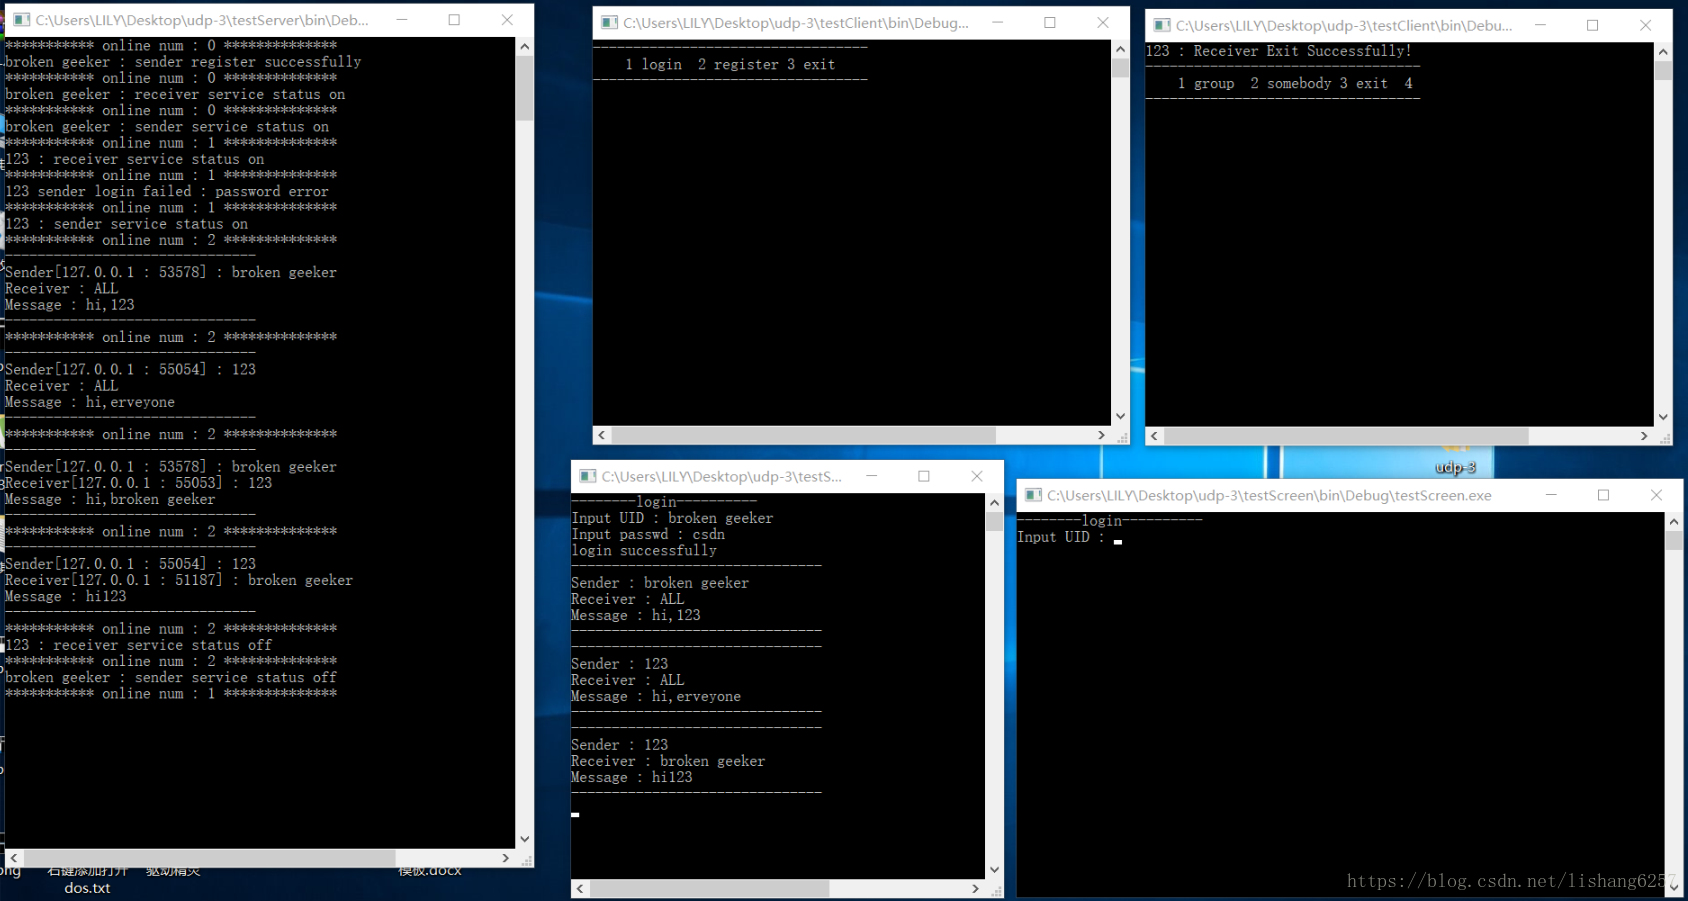Click 'Message : hi,broken geeker' in server log
The width and height of the screenshot is (1688, 901).
(x=110, y=500)
